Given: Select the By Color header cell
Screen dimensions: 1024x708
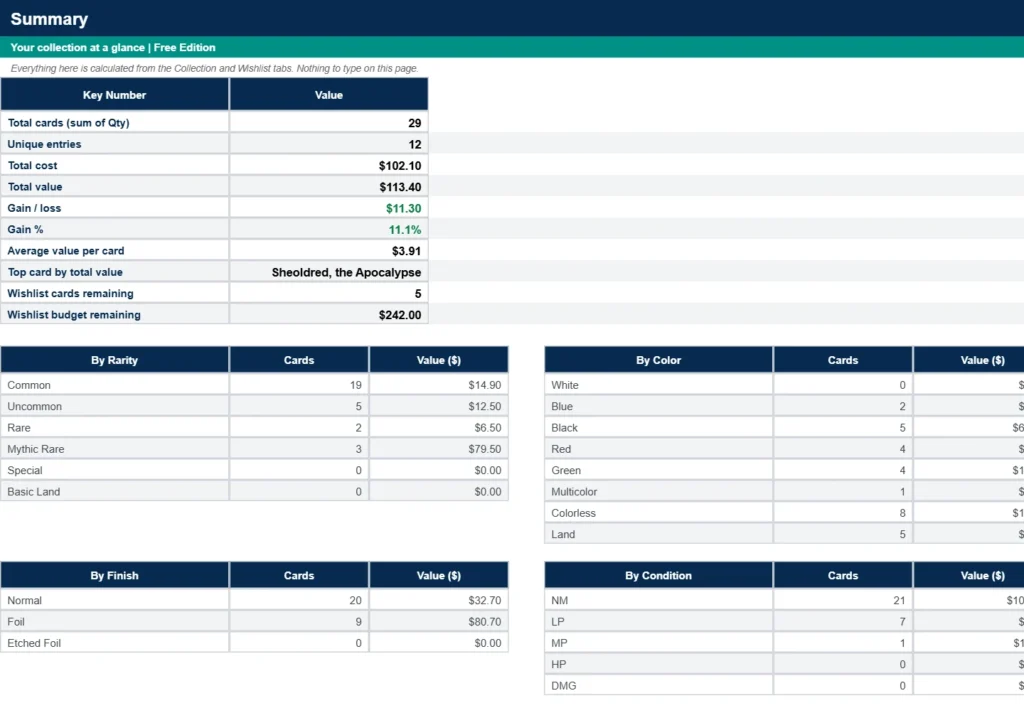Looking at the screenshot, I should [x=658, y=360].
